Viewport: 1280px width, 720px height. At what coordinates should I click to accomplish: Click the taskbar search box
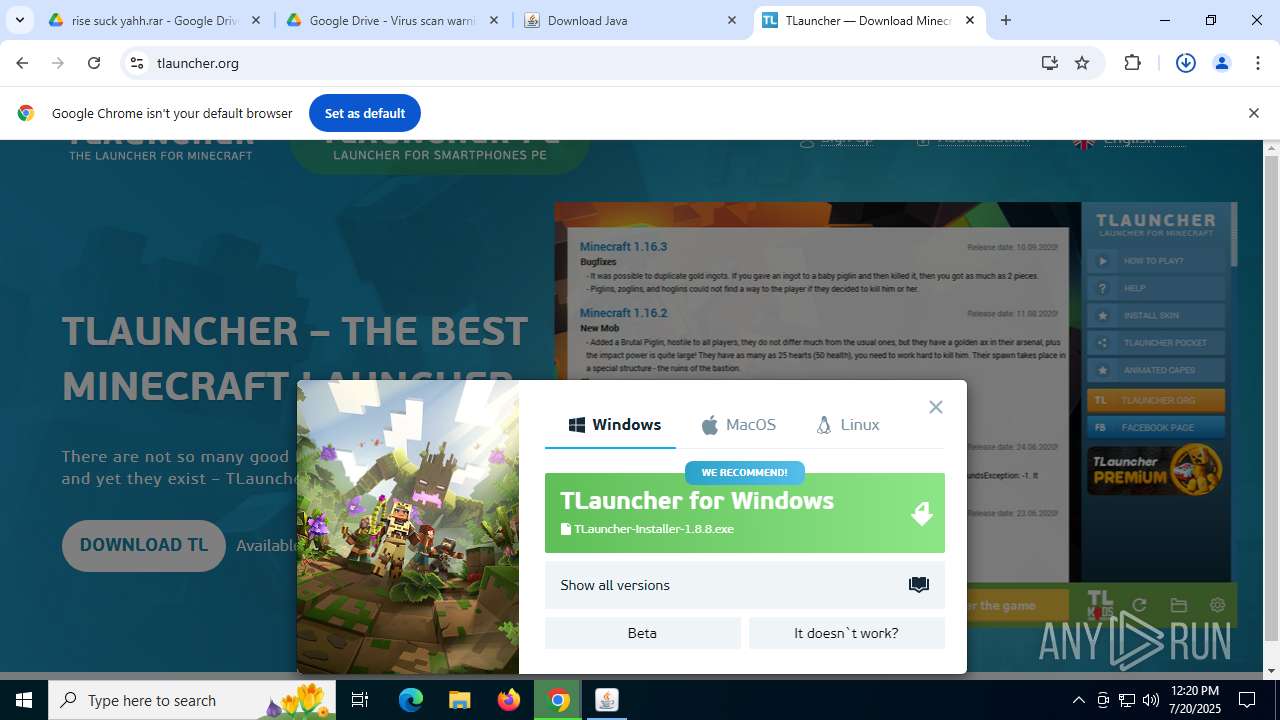coord(192,700)
